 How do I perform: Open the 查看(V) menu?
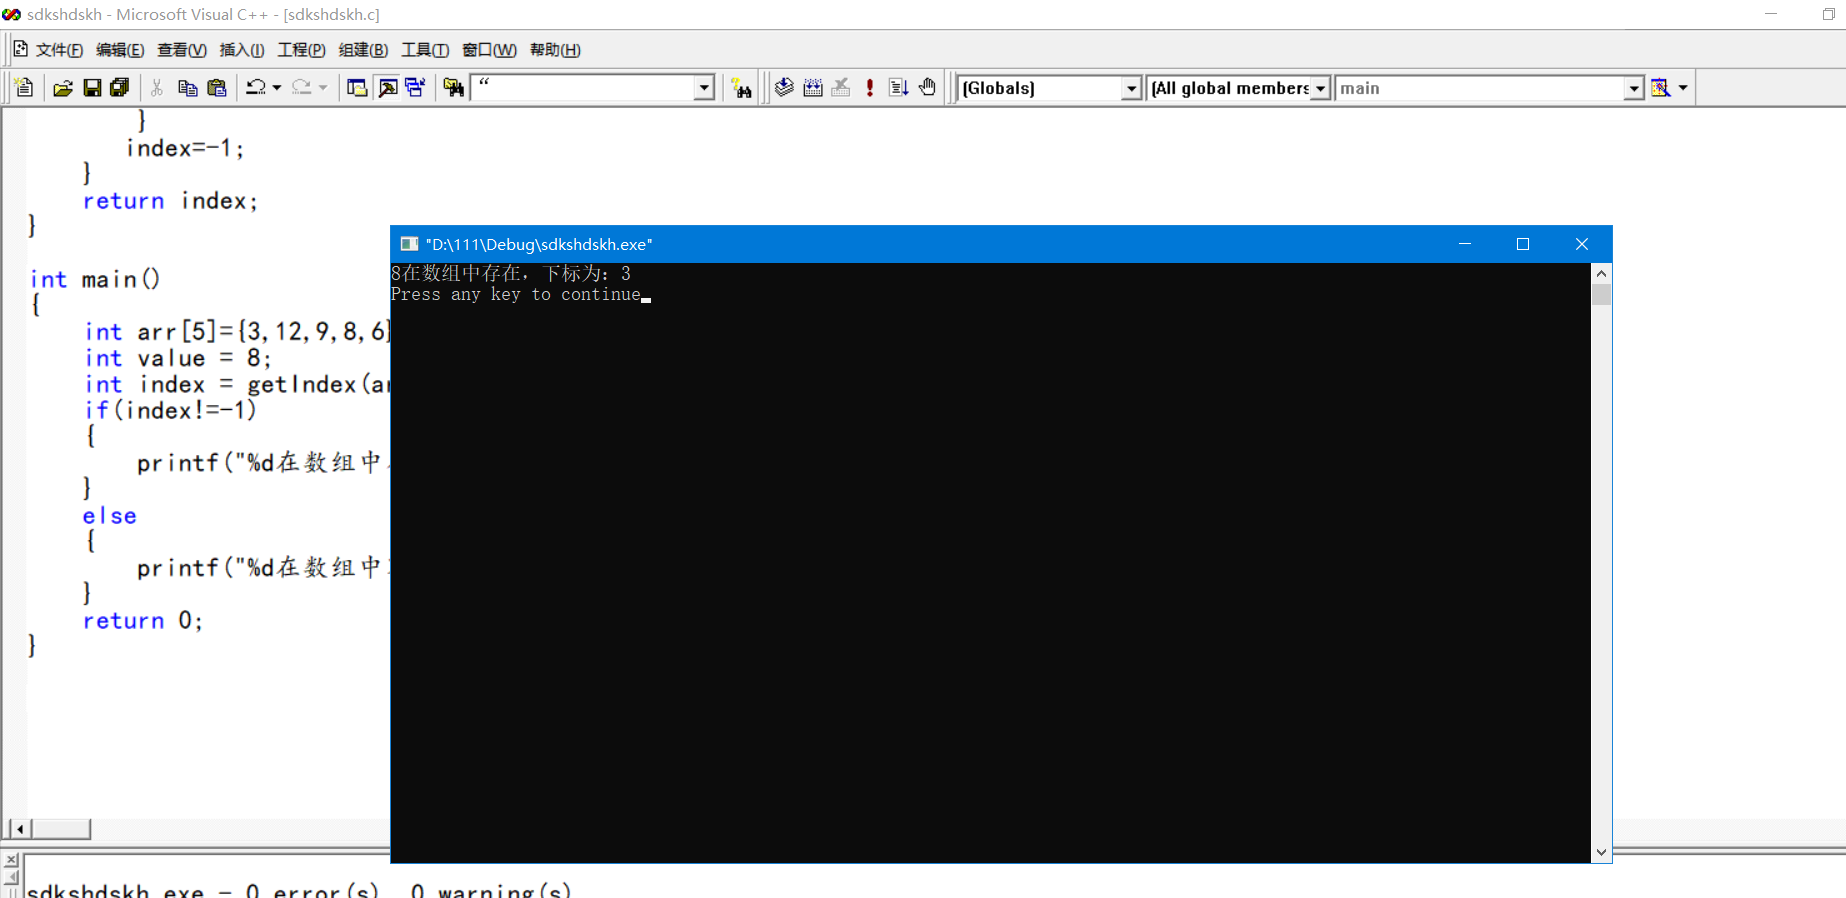coord(182,50)
